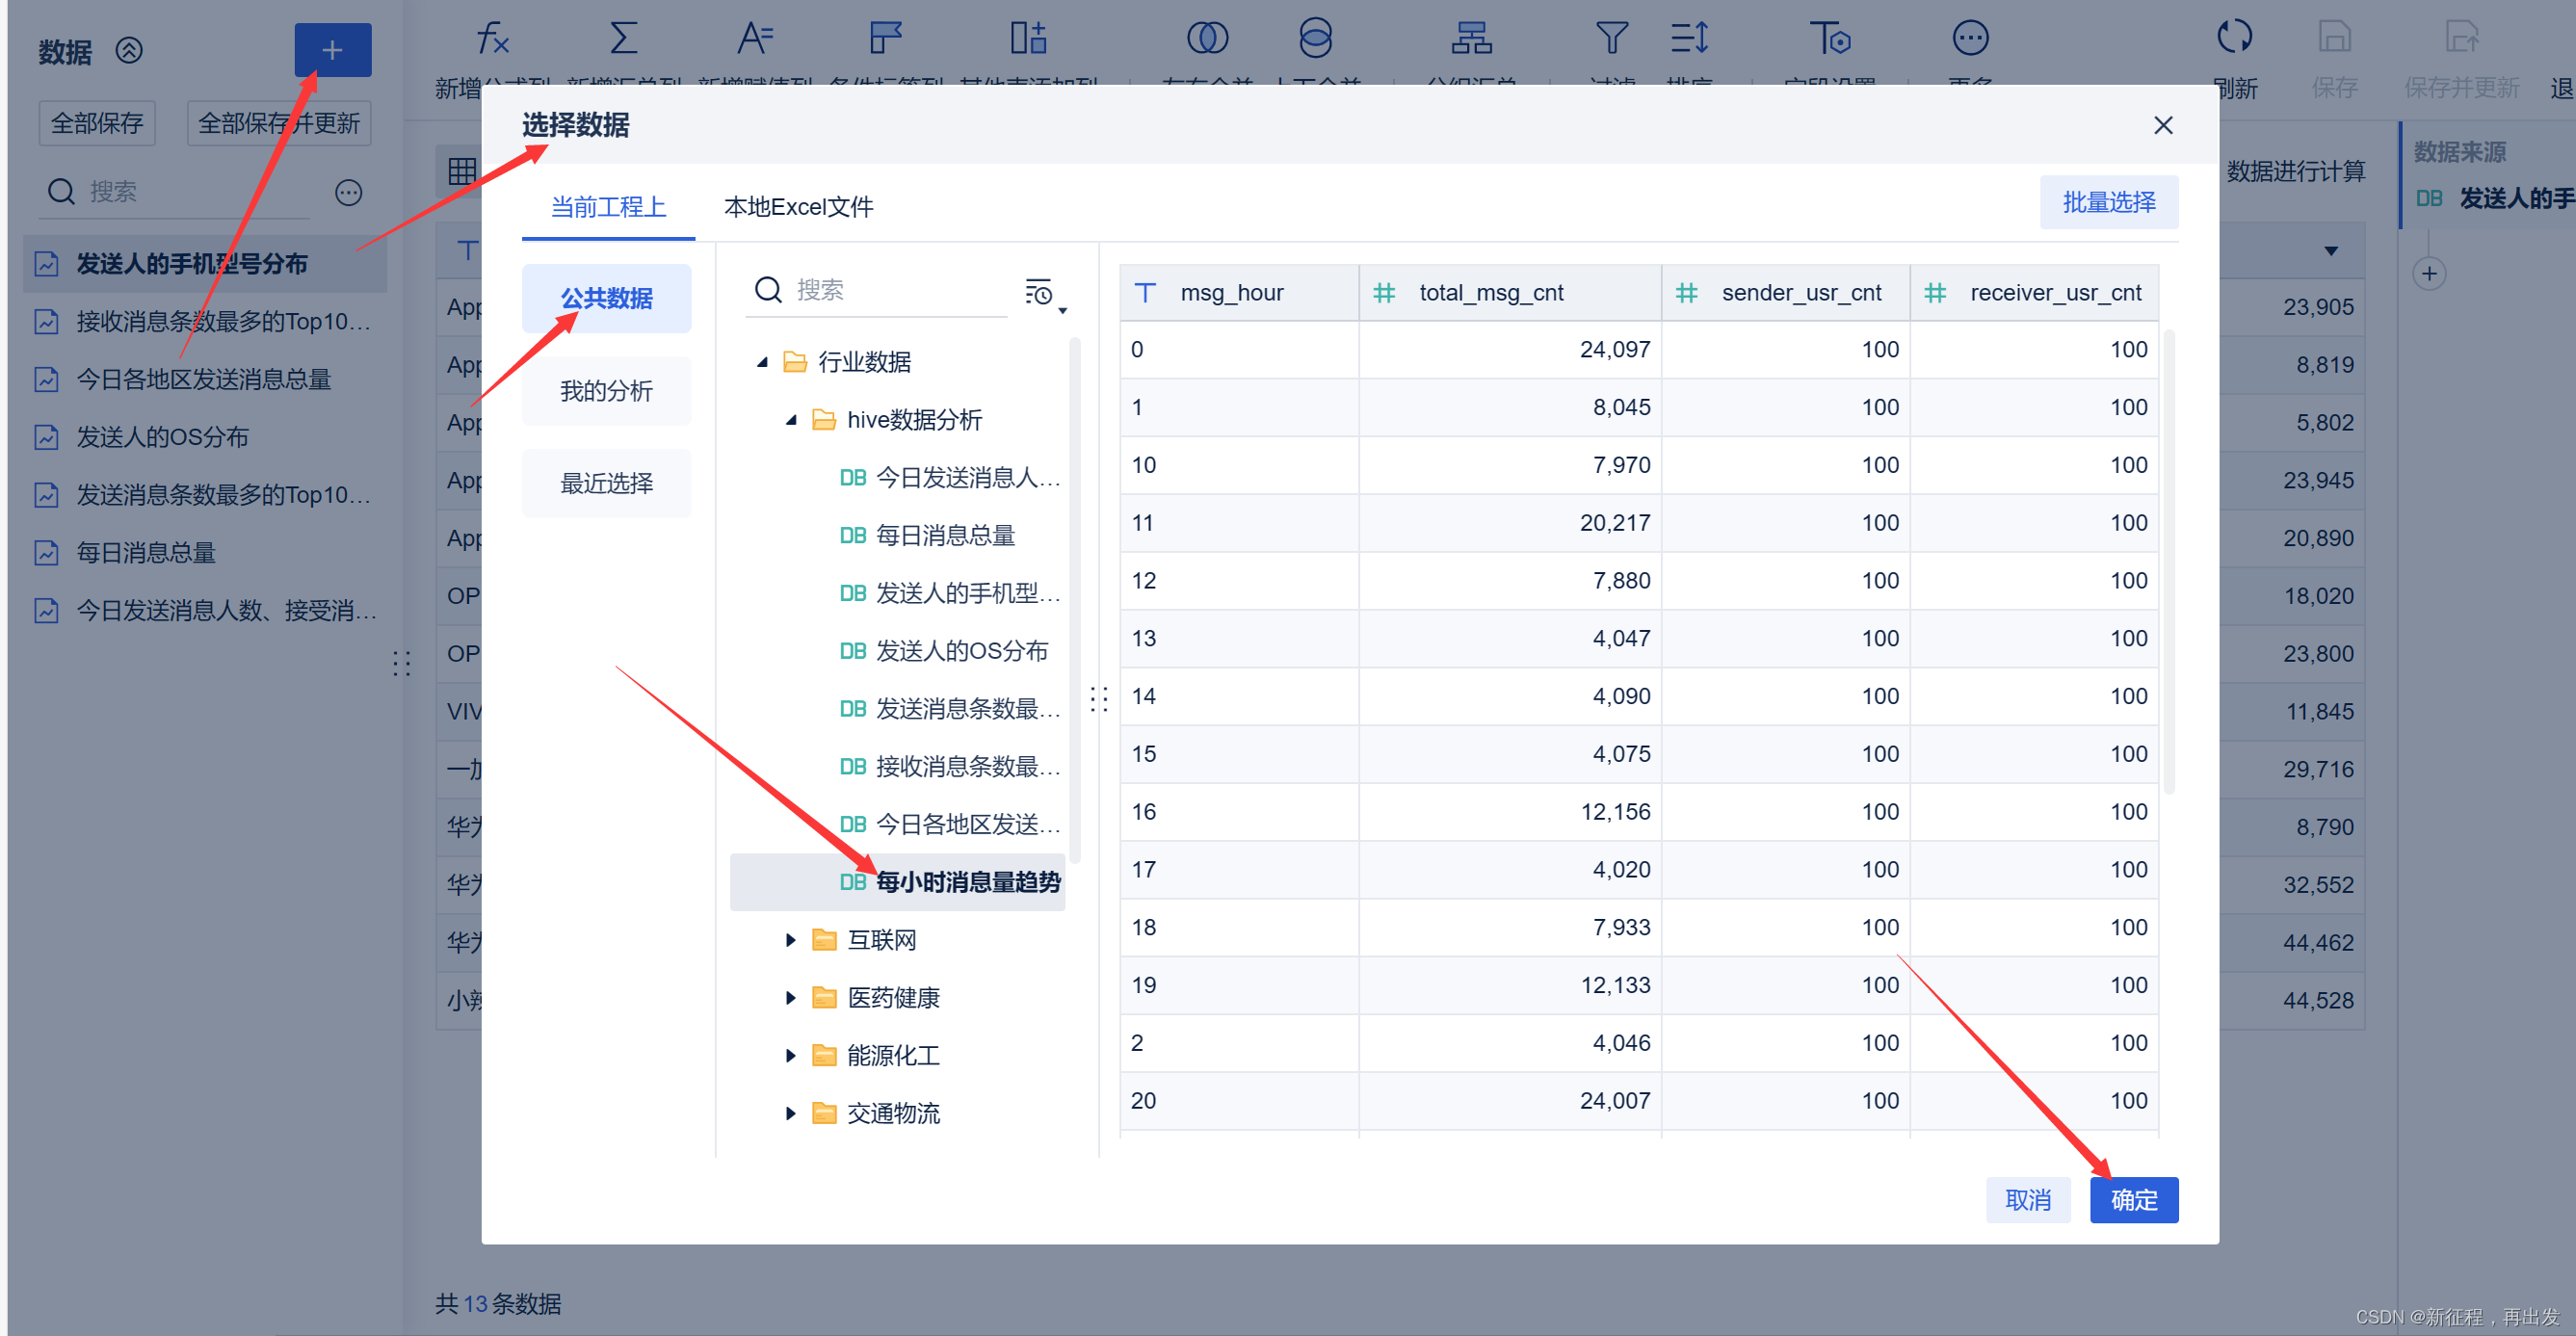Select the 最近选择 category
Image resolution: width=2576 pixels, height=1336 pixels.
point(606,484)
